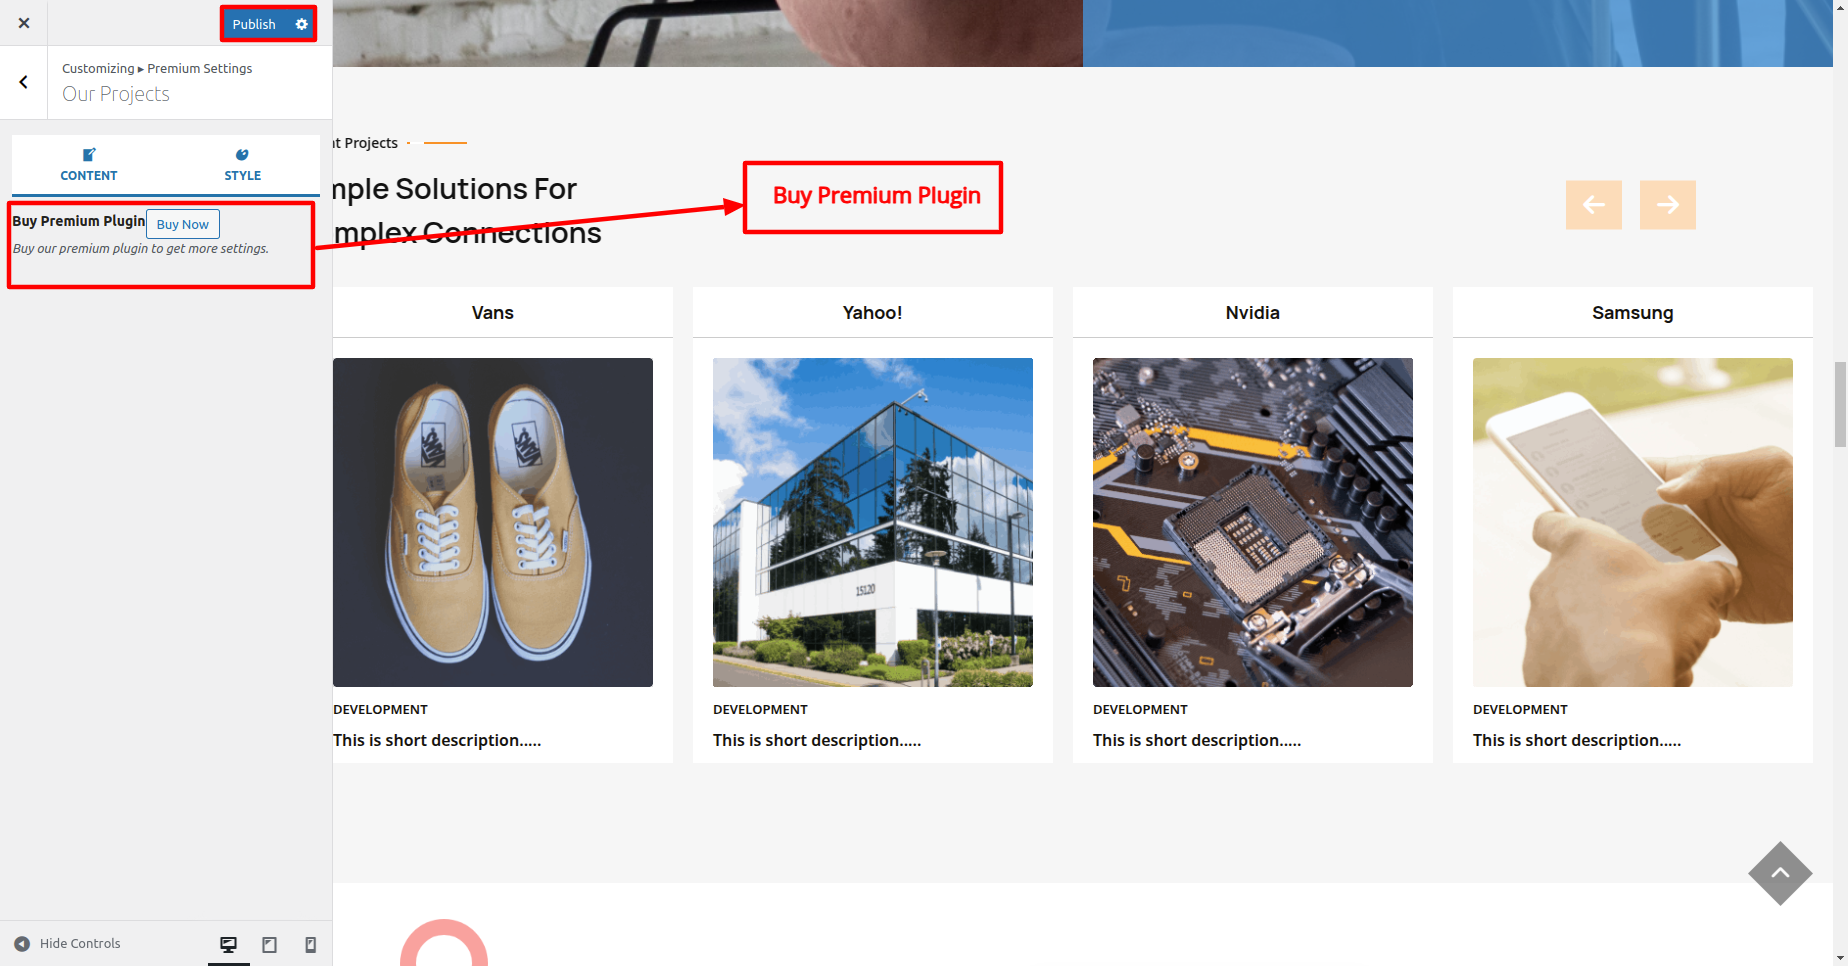This screenshot has width=1848, height=966.
Task: Select mobile preview device icon
Action: coord(310,944)
